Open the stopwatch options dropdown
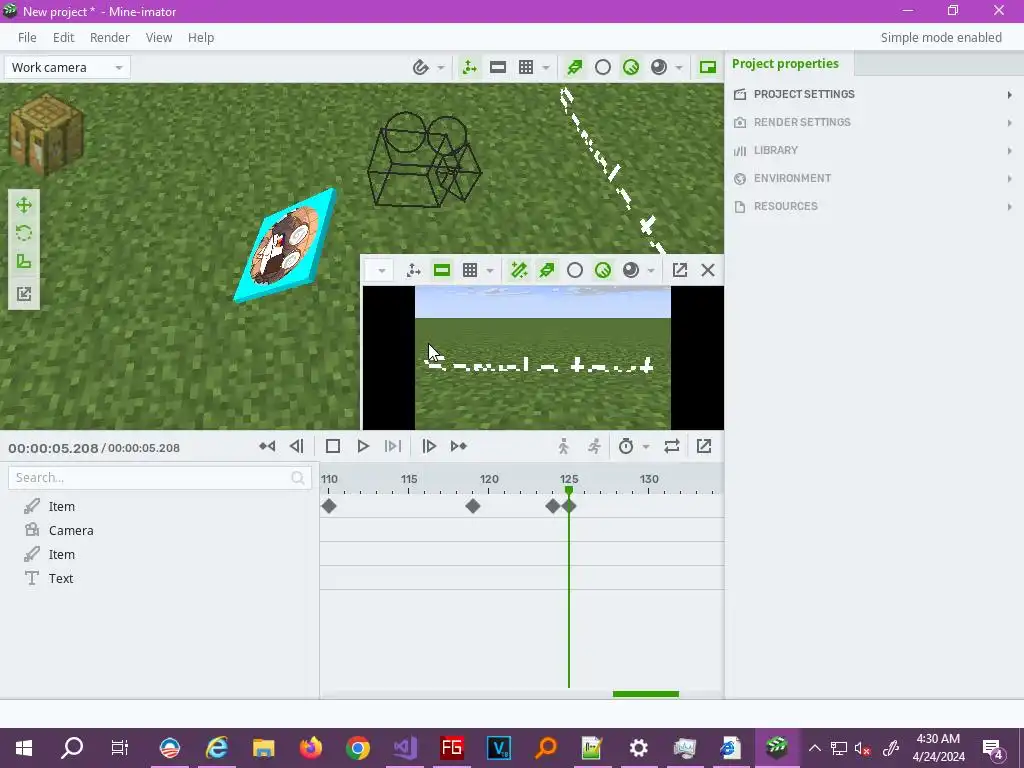 tap(646, 447)
